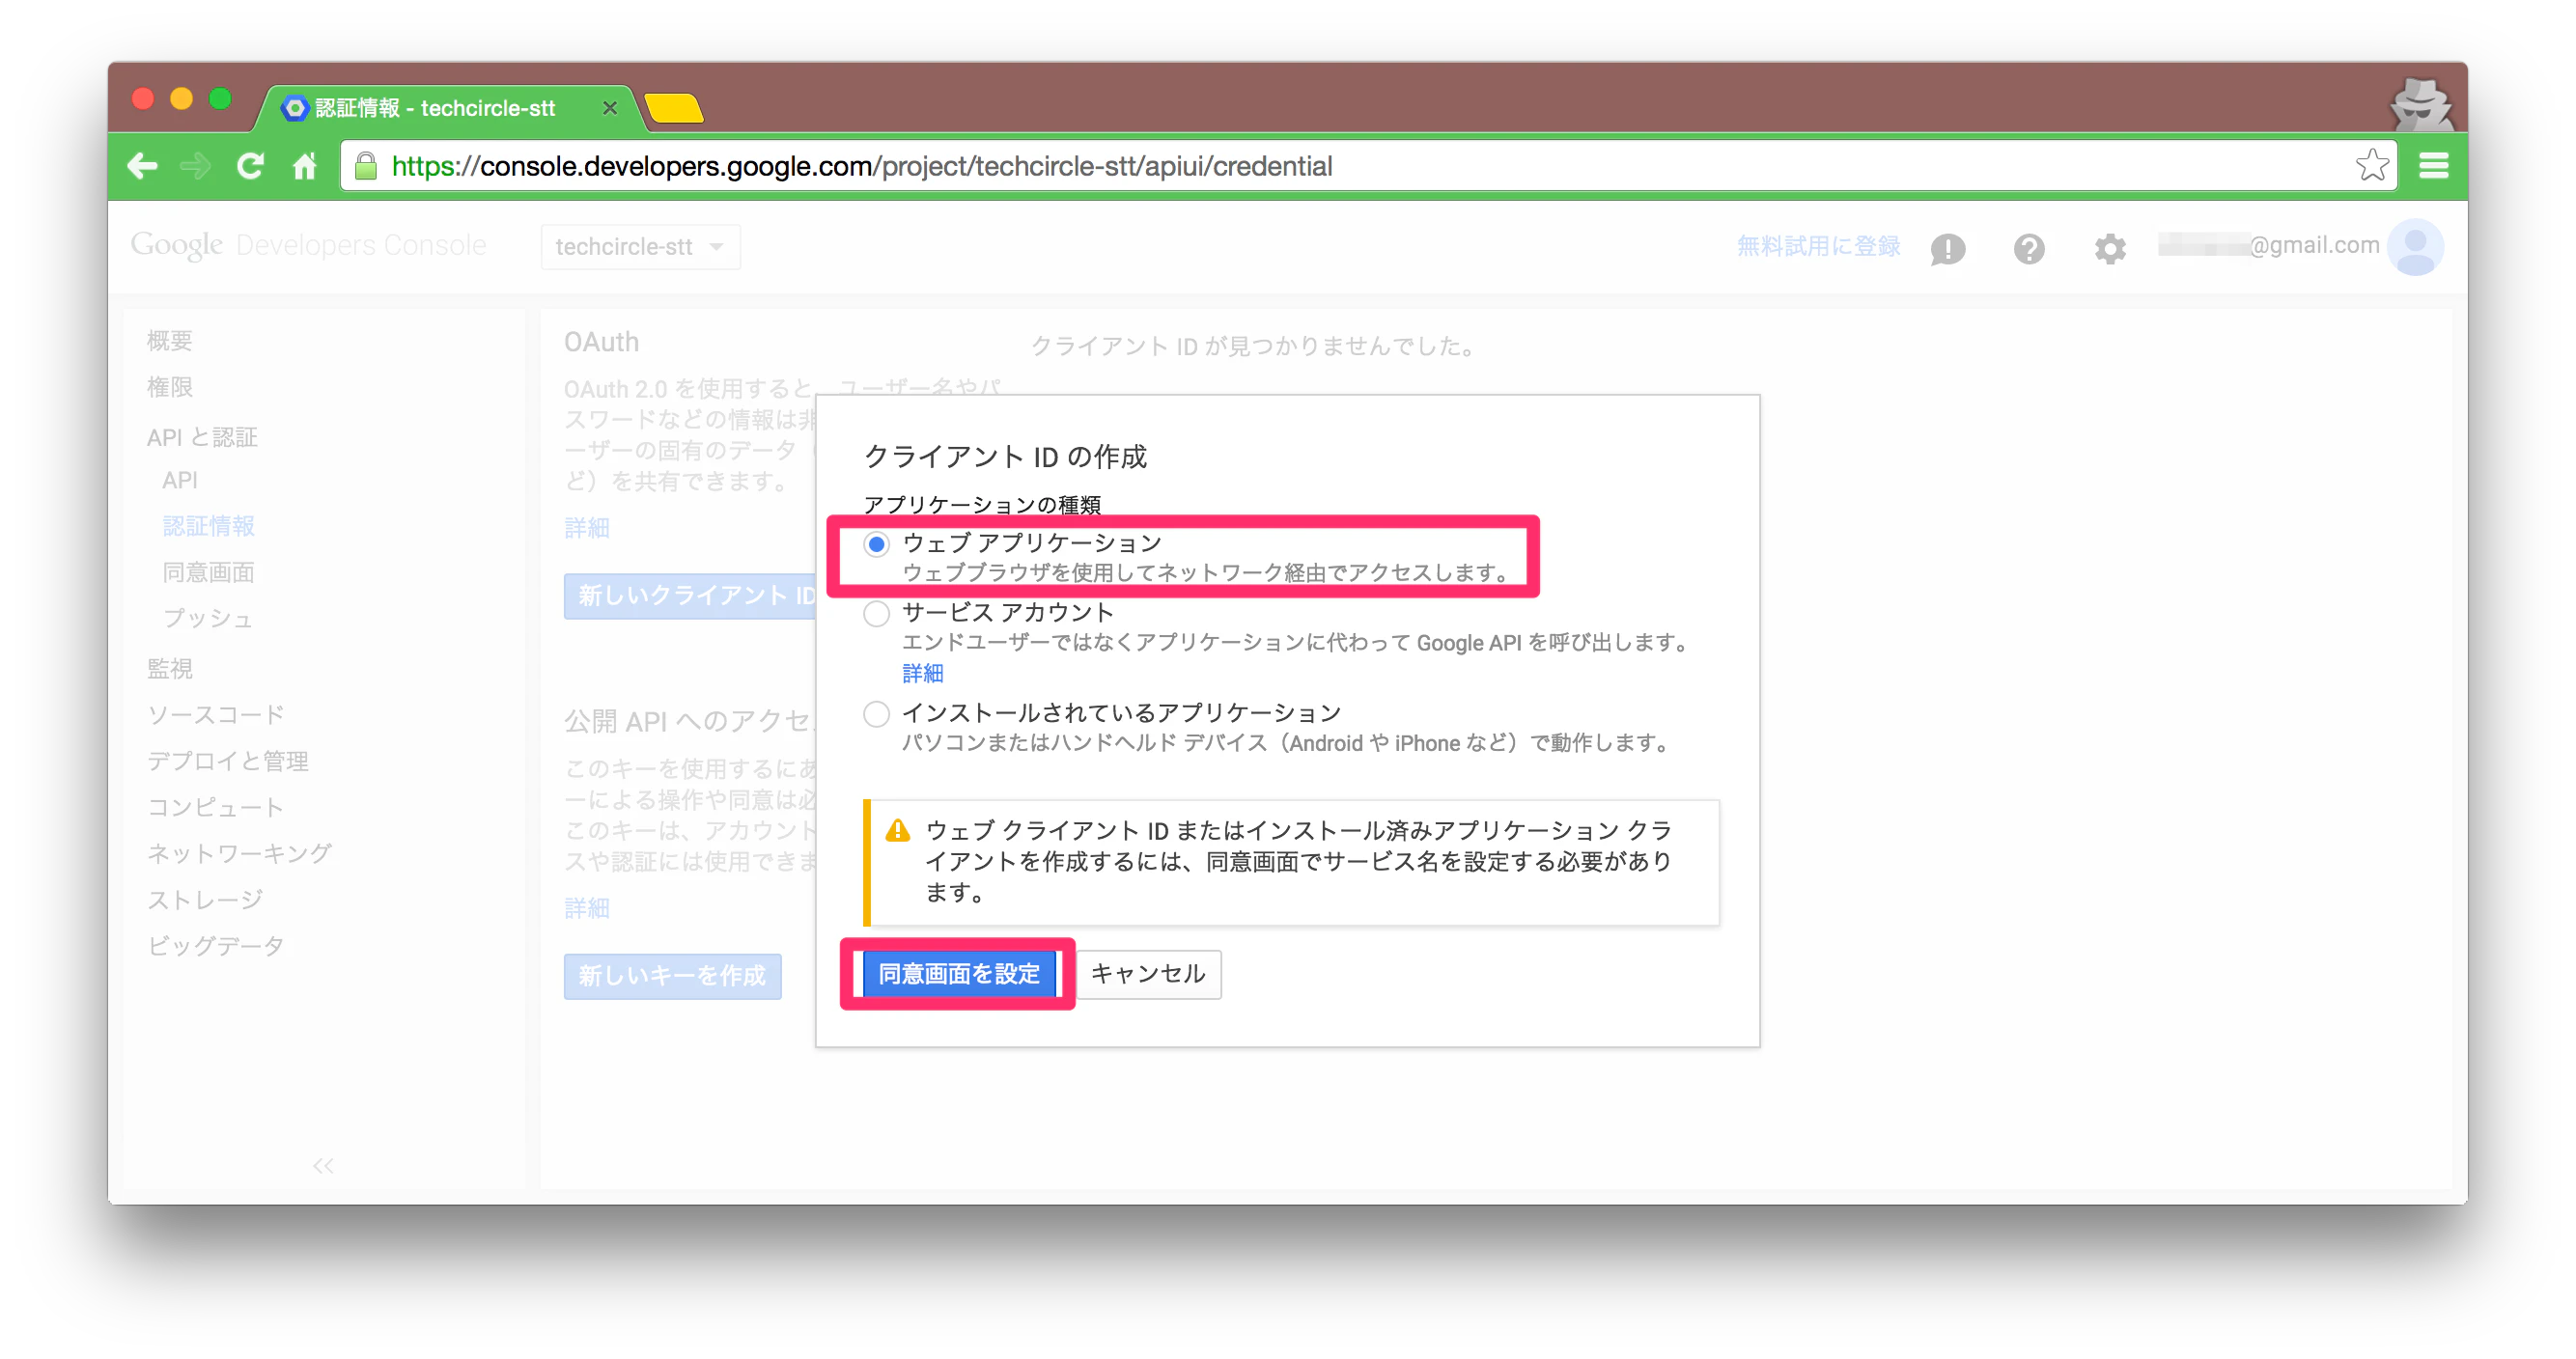Select 認証情報 in the sidebar
The width and height of the screenshot is (2576, 1359).
pyautogui.click(x=208, y=526)
